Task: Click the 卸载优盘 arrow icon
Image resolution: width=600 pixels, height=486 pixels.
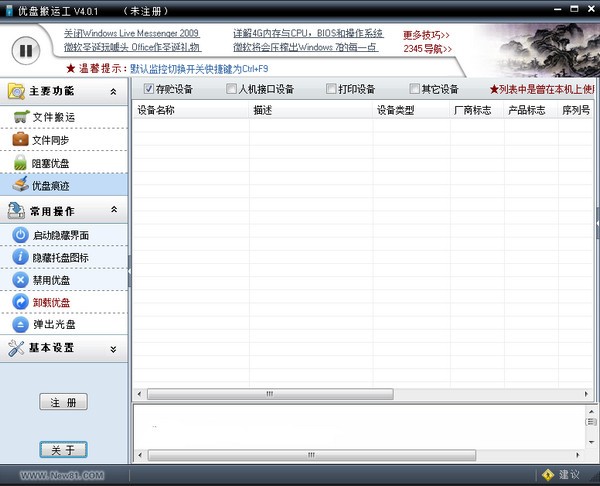Action: point(21,302)
